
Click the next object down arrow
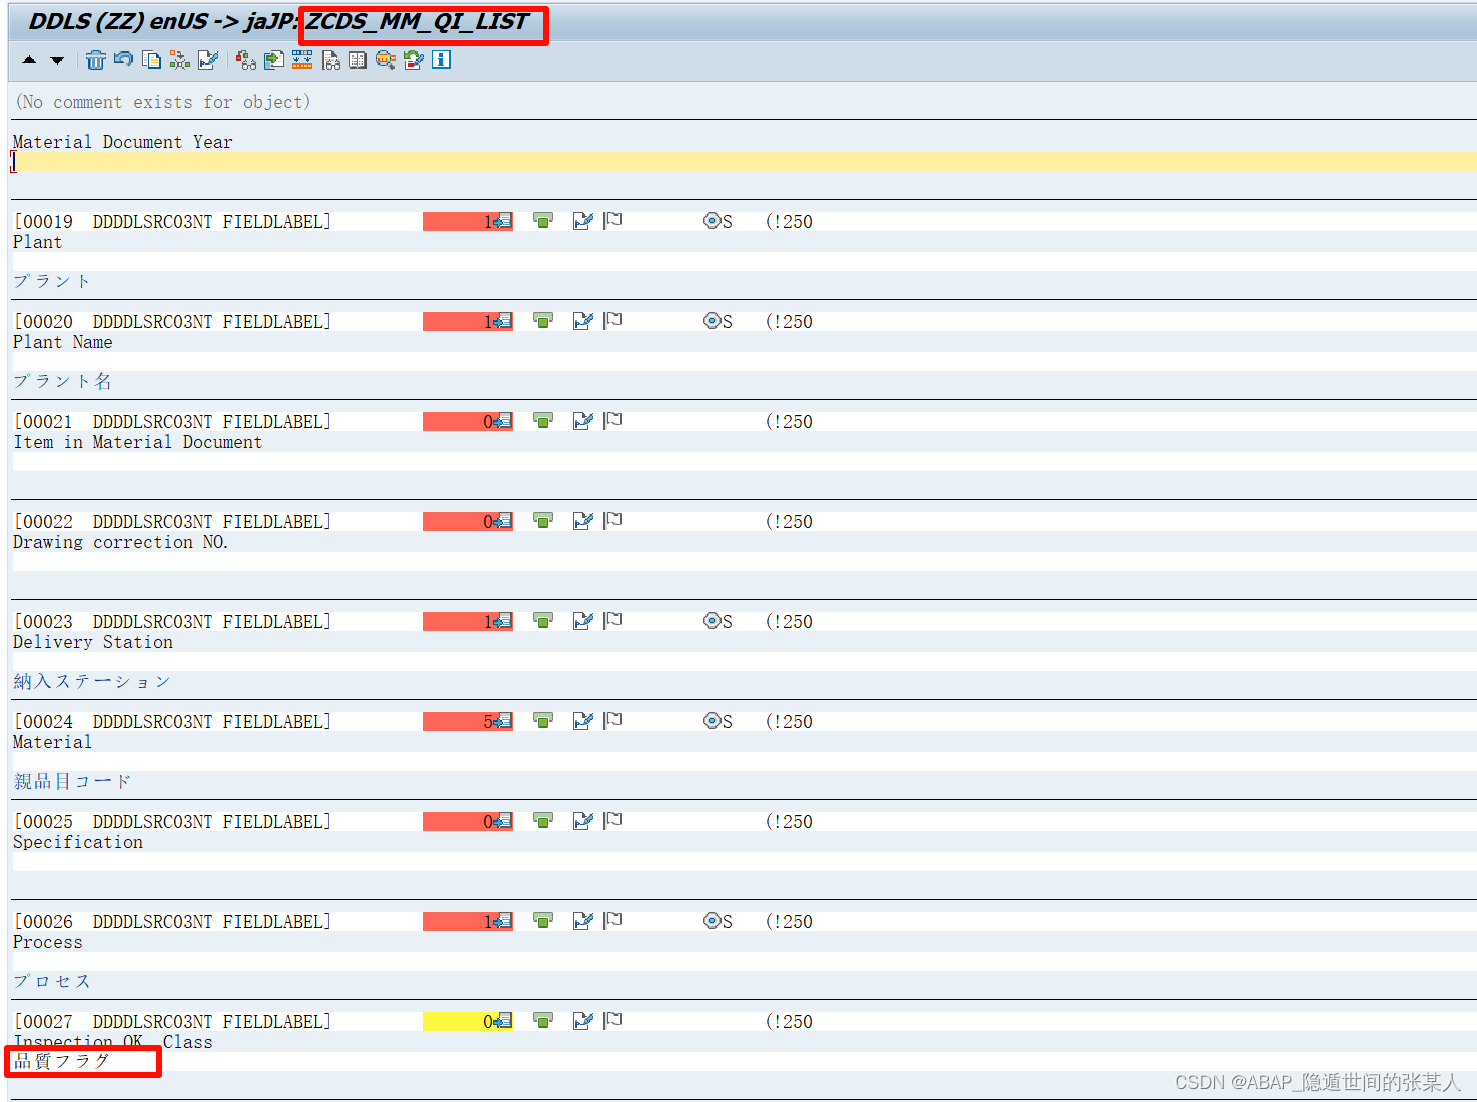[57, 60]
